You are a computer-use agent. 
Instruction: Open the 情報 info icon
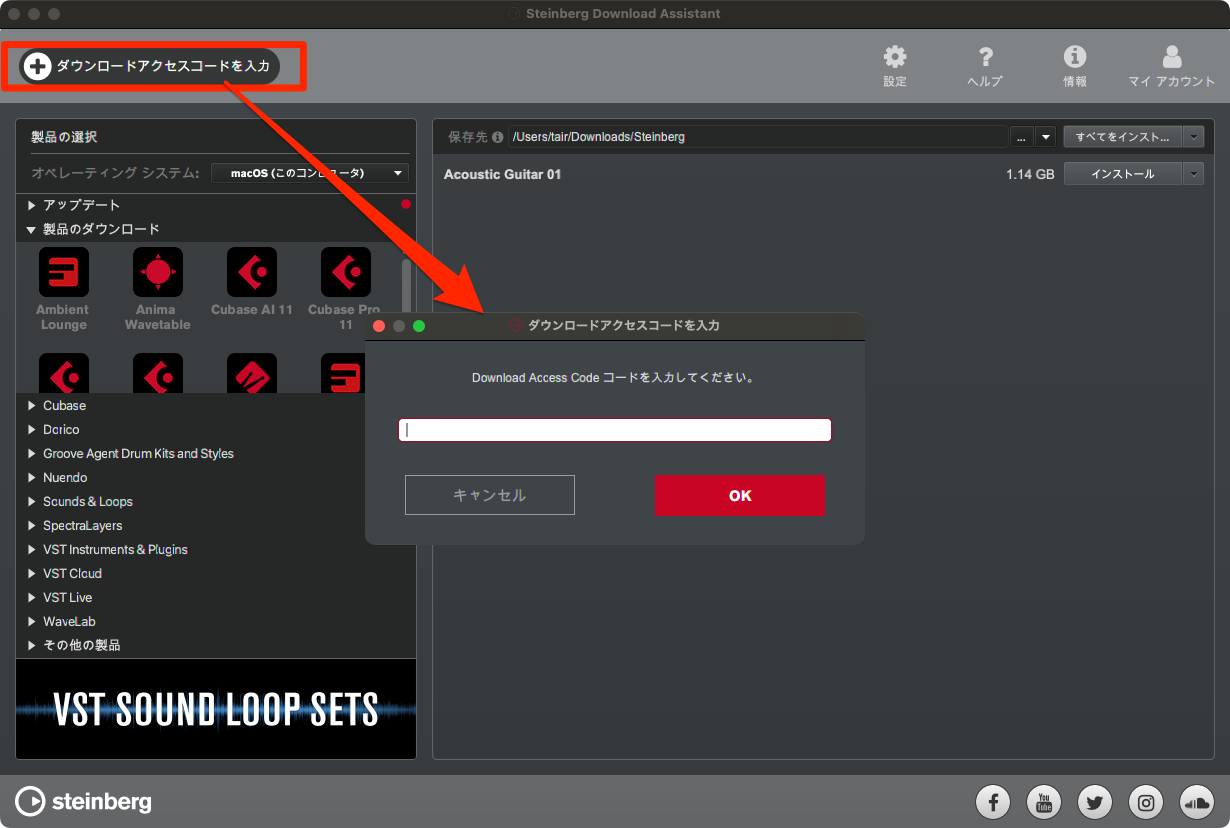coord(1075,58)
